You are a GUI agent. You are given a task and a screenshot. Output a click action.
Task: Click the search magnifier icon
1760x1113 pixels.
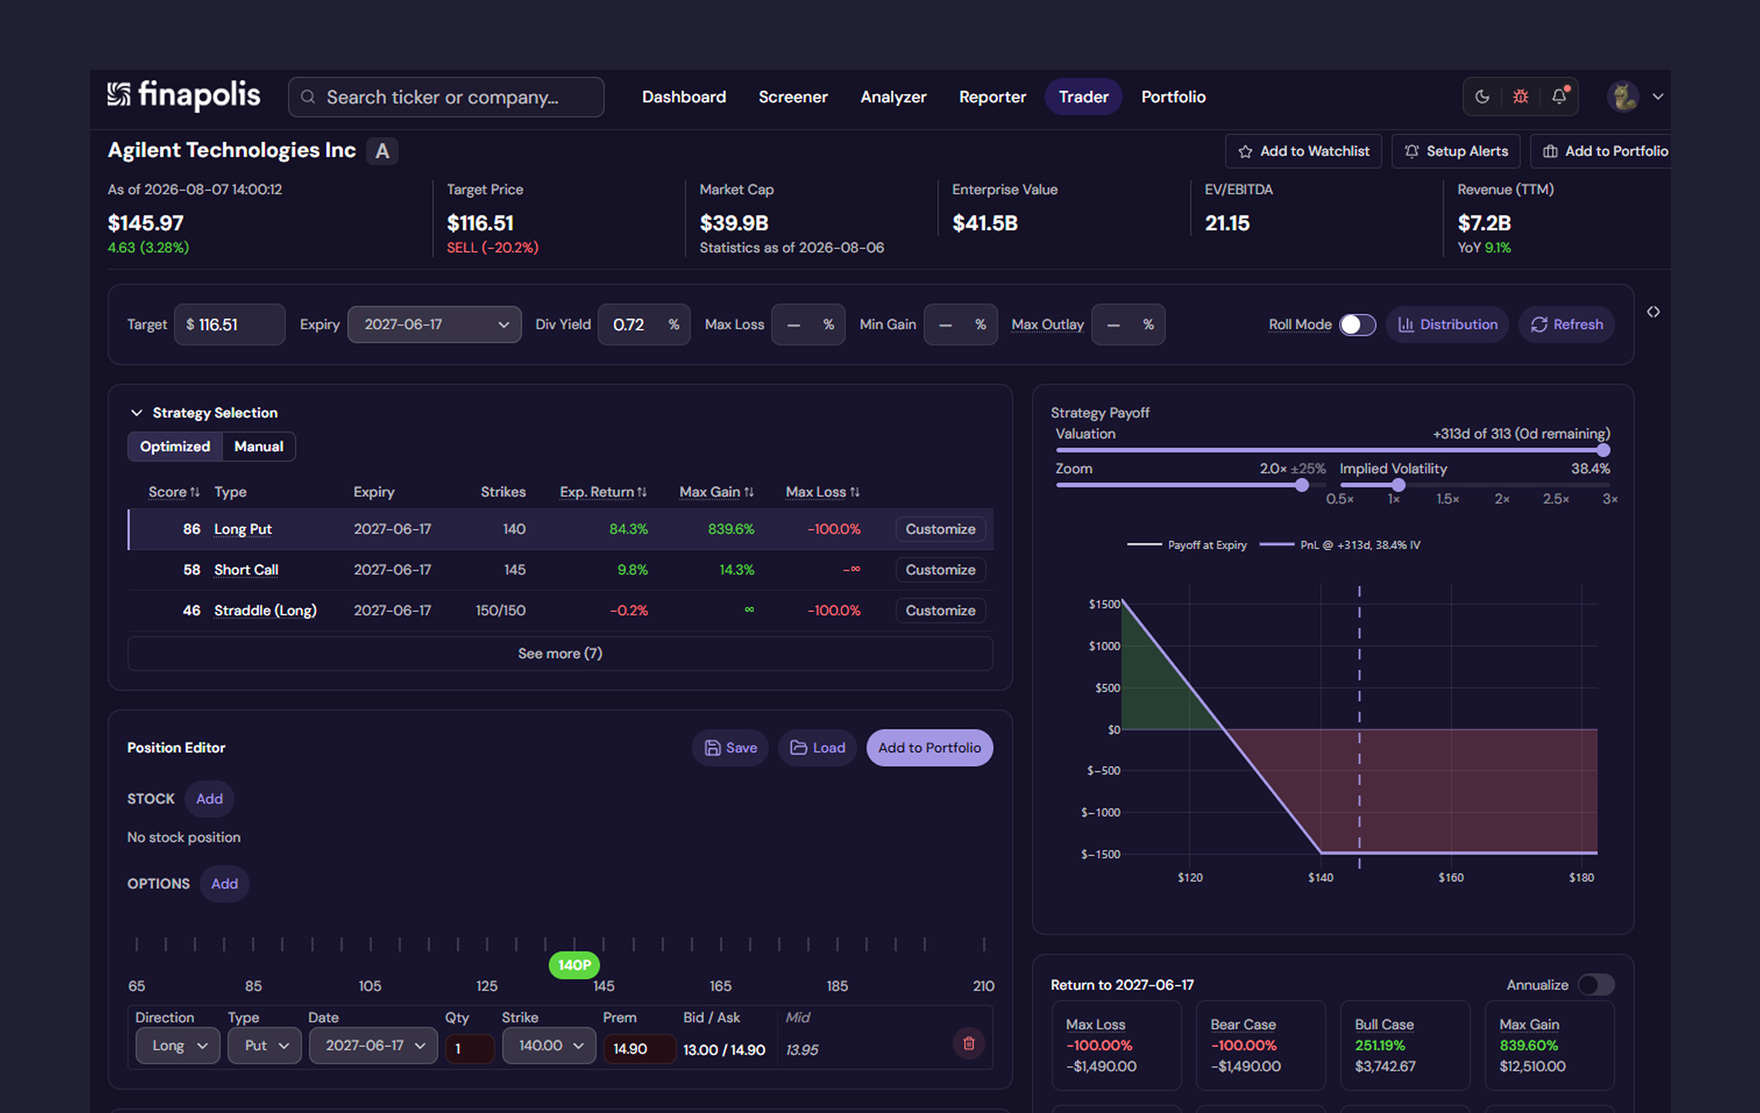point(308,97)
